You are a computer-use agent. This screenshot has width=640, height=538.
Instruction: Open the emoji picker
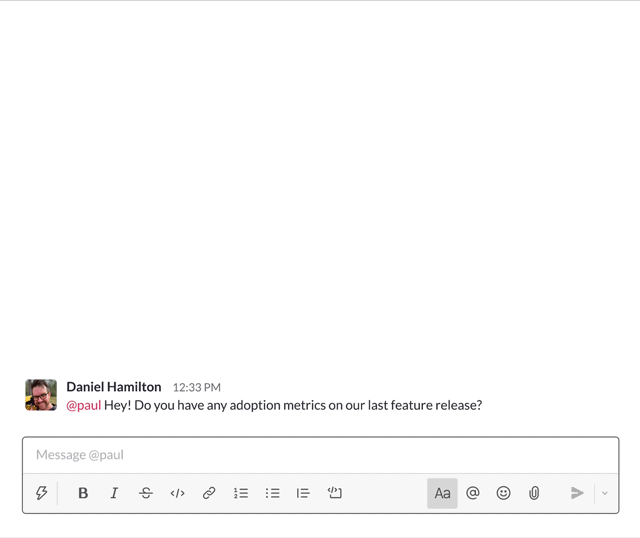pyautogui.click(x=503, y=493)
